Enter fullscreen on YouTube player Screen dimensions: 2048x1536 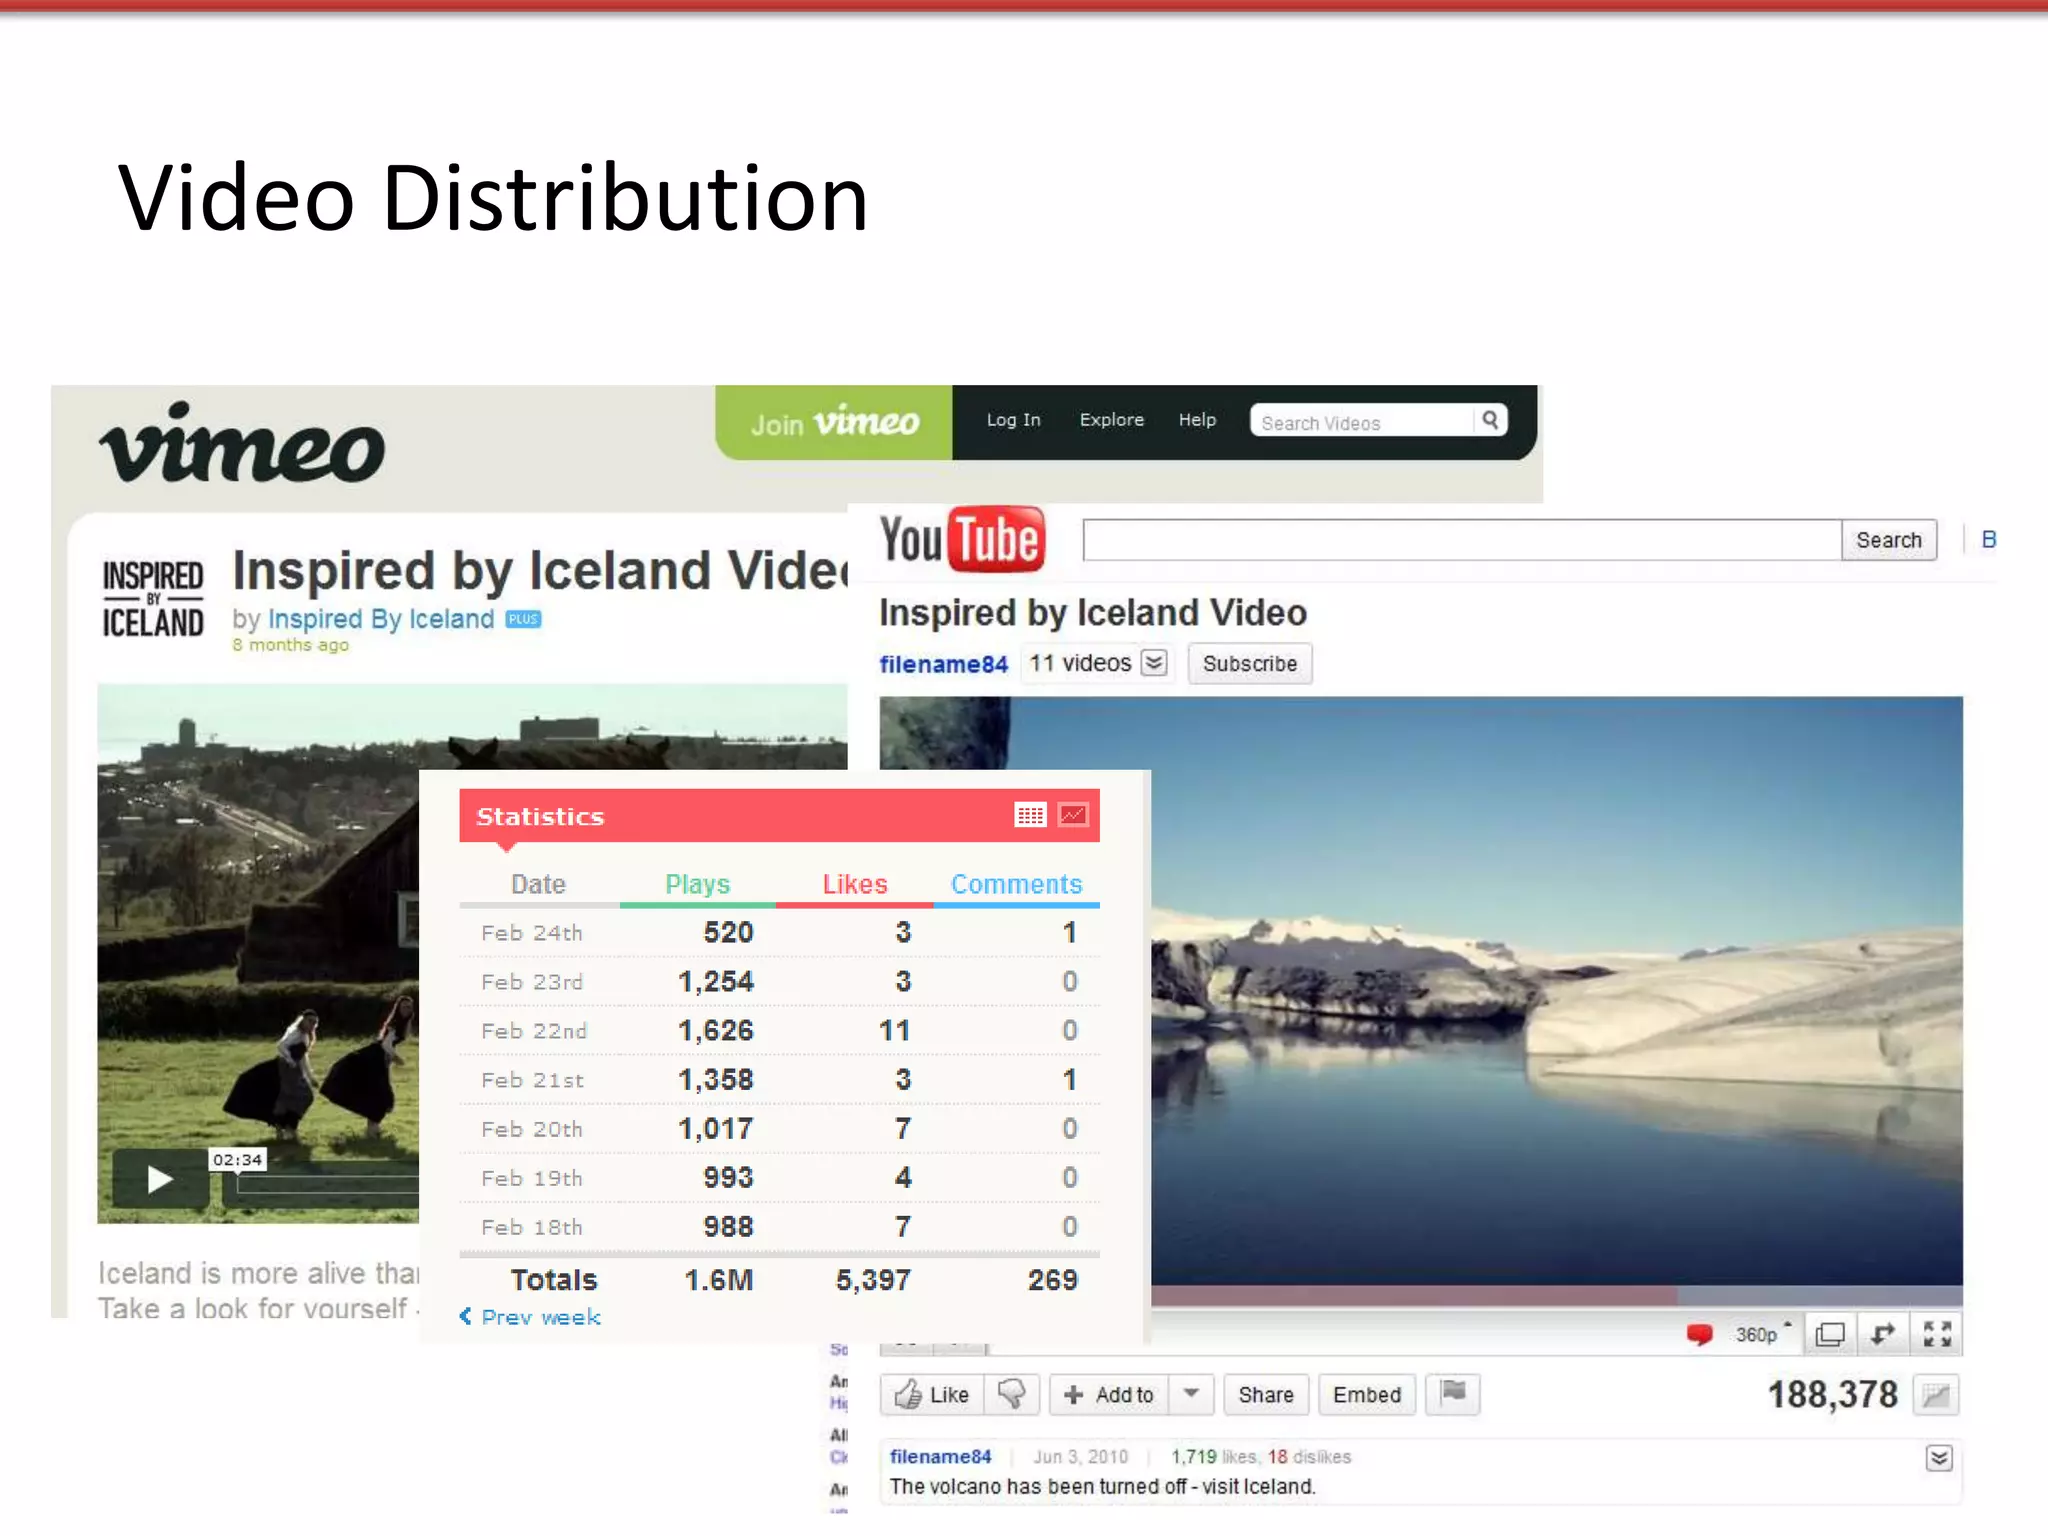tap(1937, 1334)
